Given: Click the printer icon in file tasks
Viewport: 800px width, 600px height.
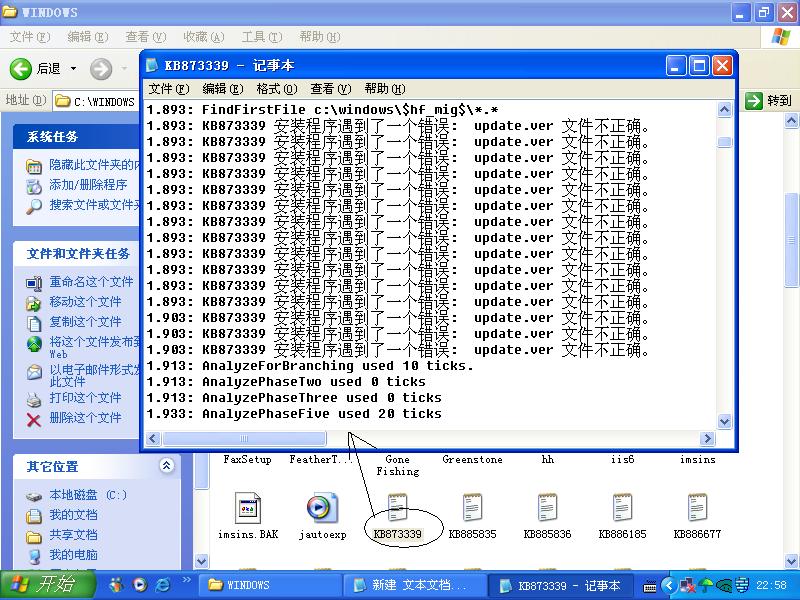Looking at the screenshot, I should (34, 399).
